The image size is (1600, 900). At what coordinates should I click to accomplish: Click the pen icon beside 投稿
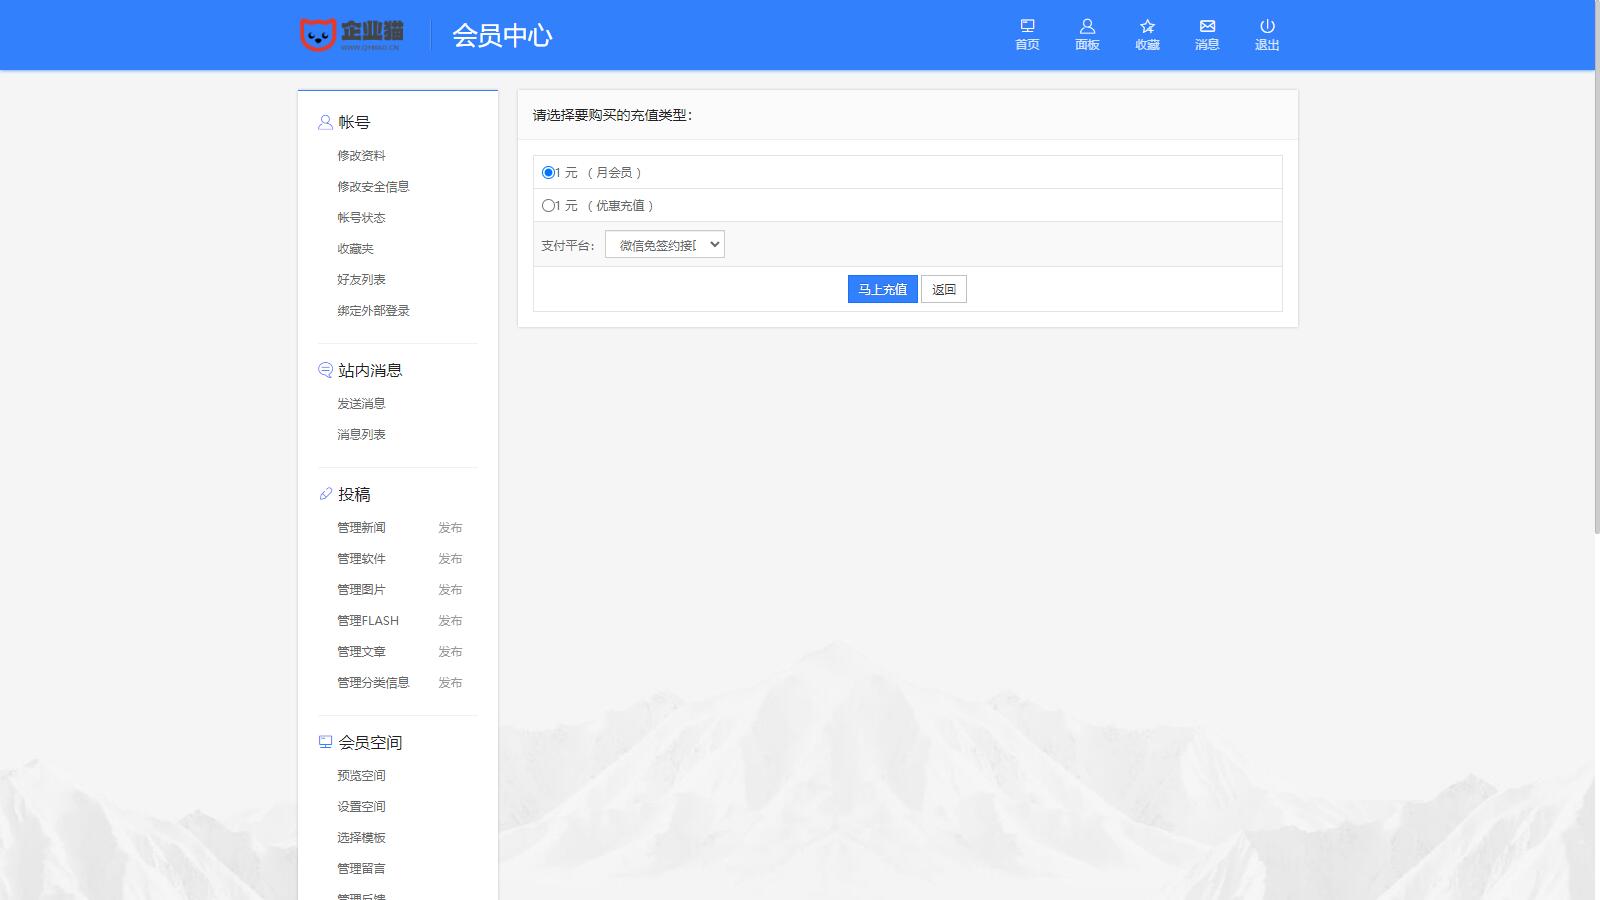coord(323,493)
